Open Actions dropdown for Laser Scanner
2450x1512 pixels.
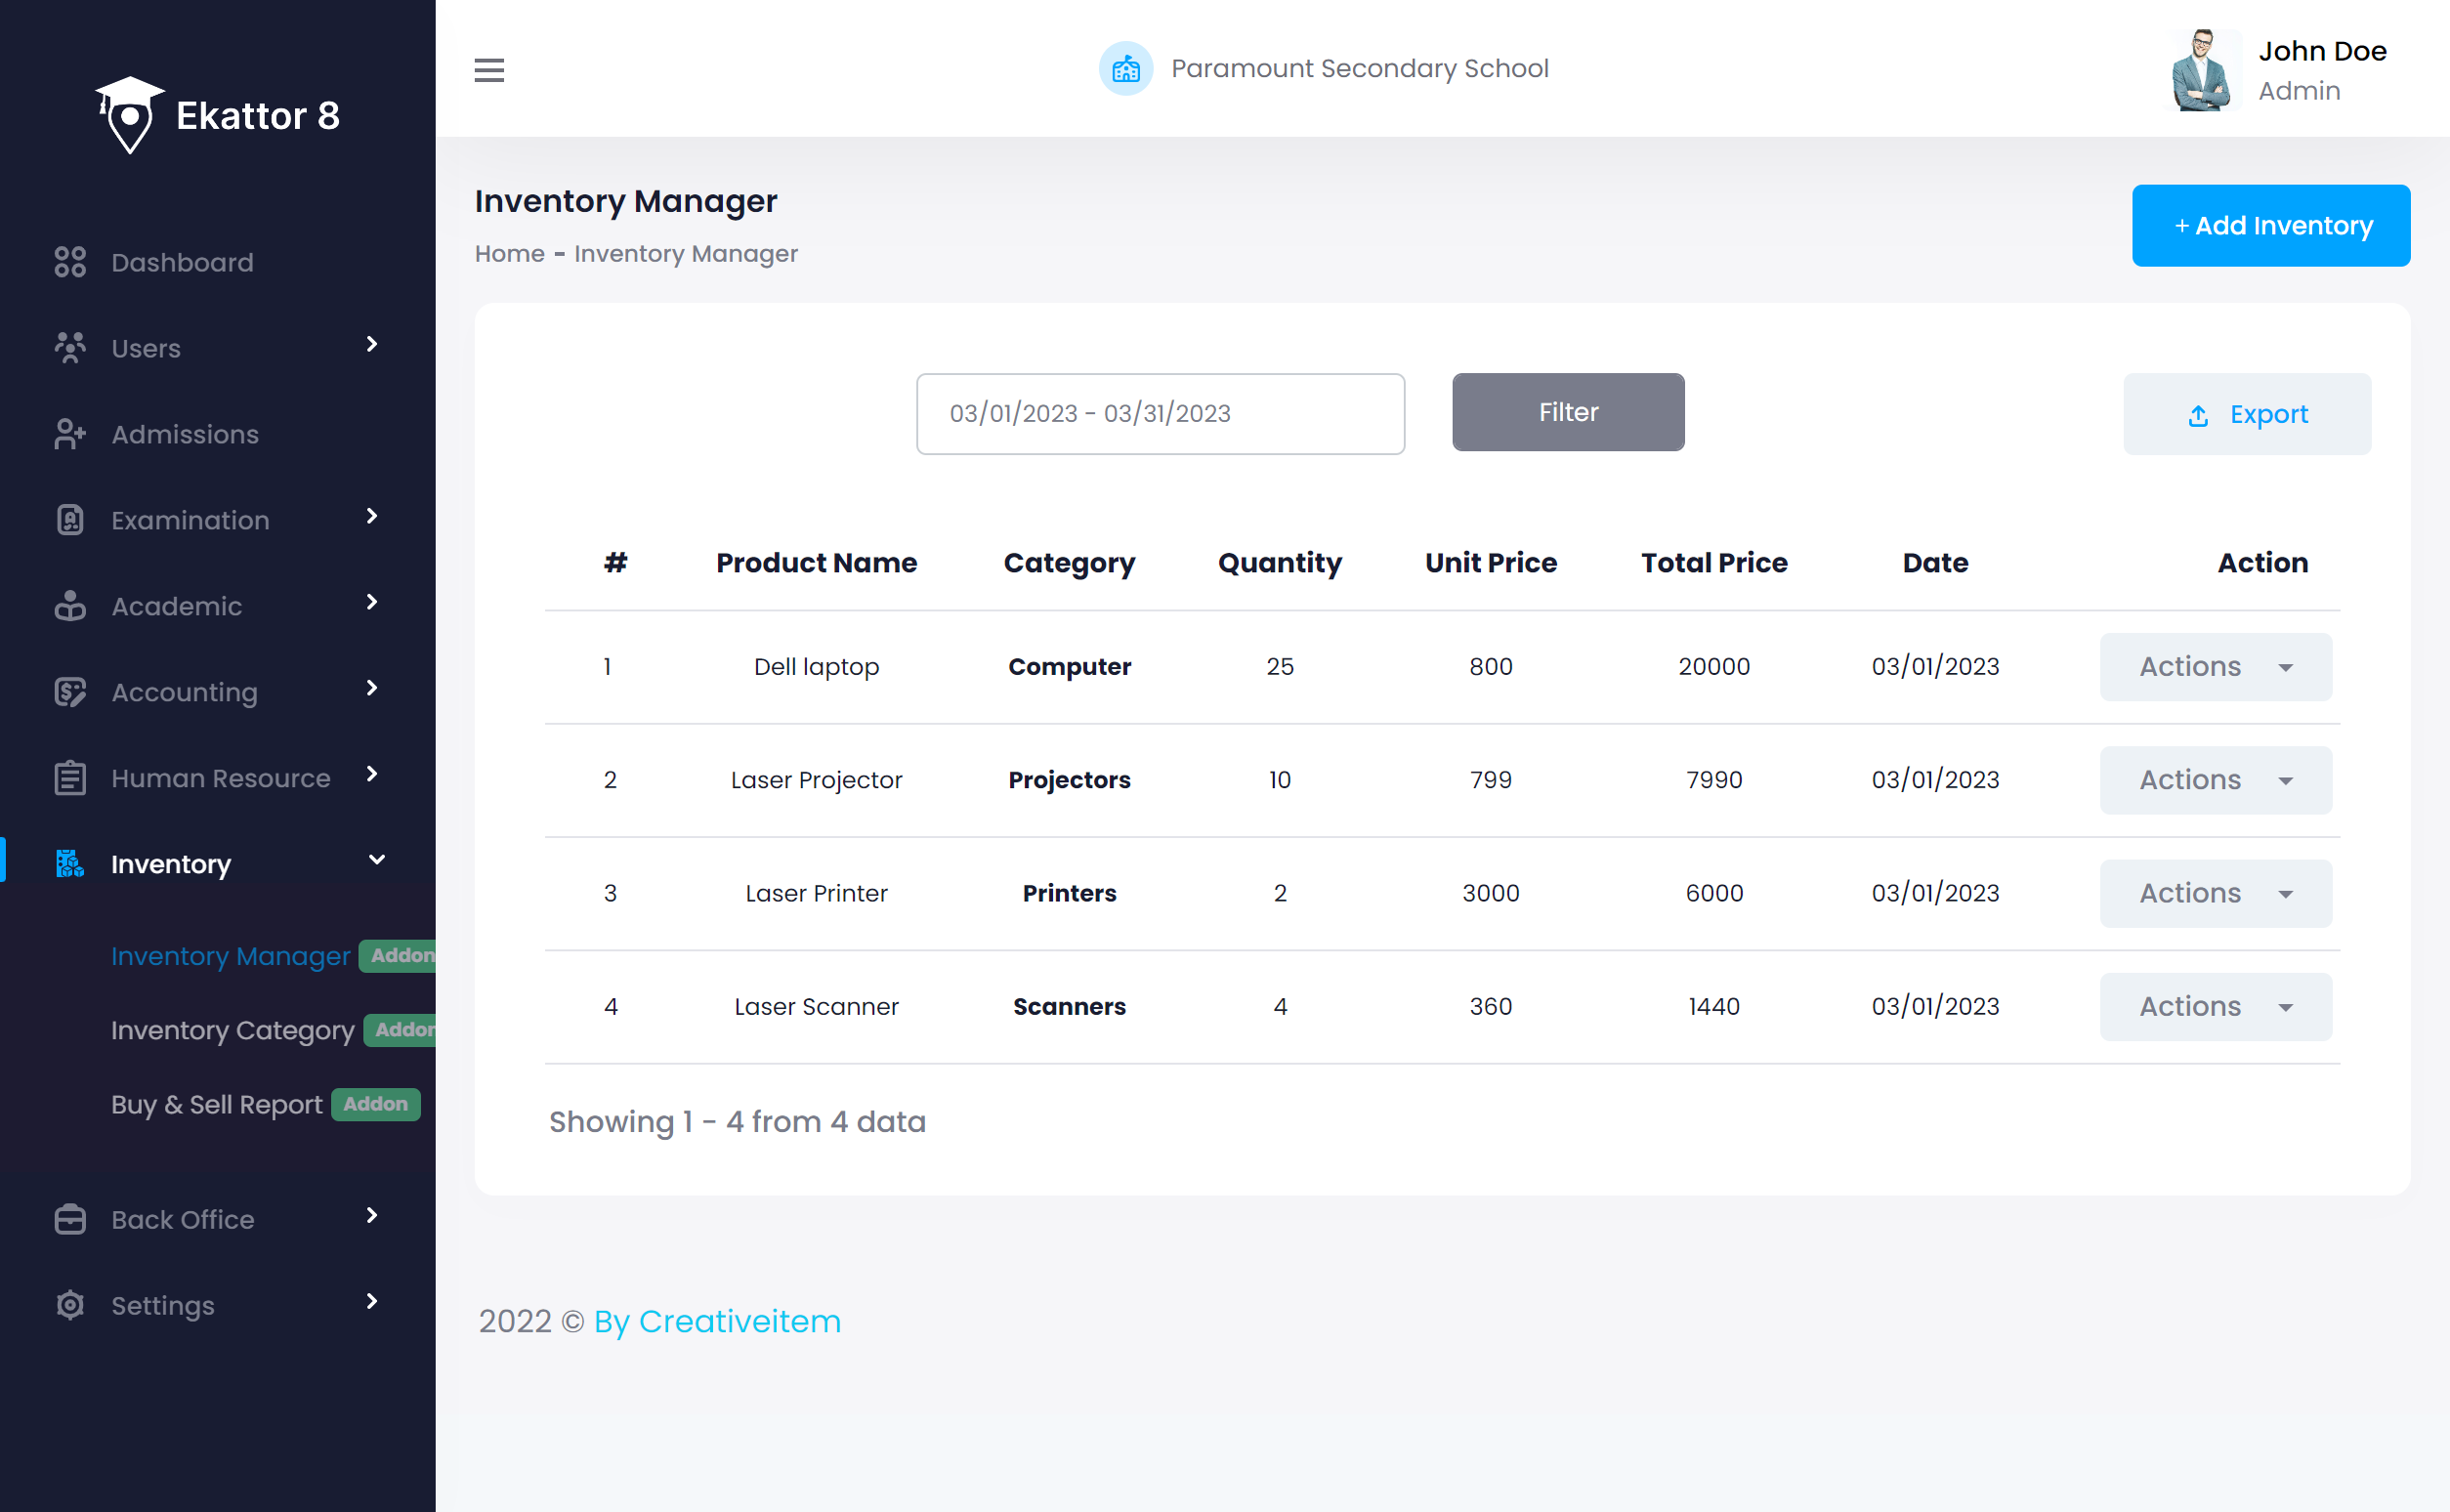tap(2215, 1006)
